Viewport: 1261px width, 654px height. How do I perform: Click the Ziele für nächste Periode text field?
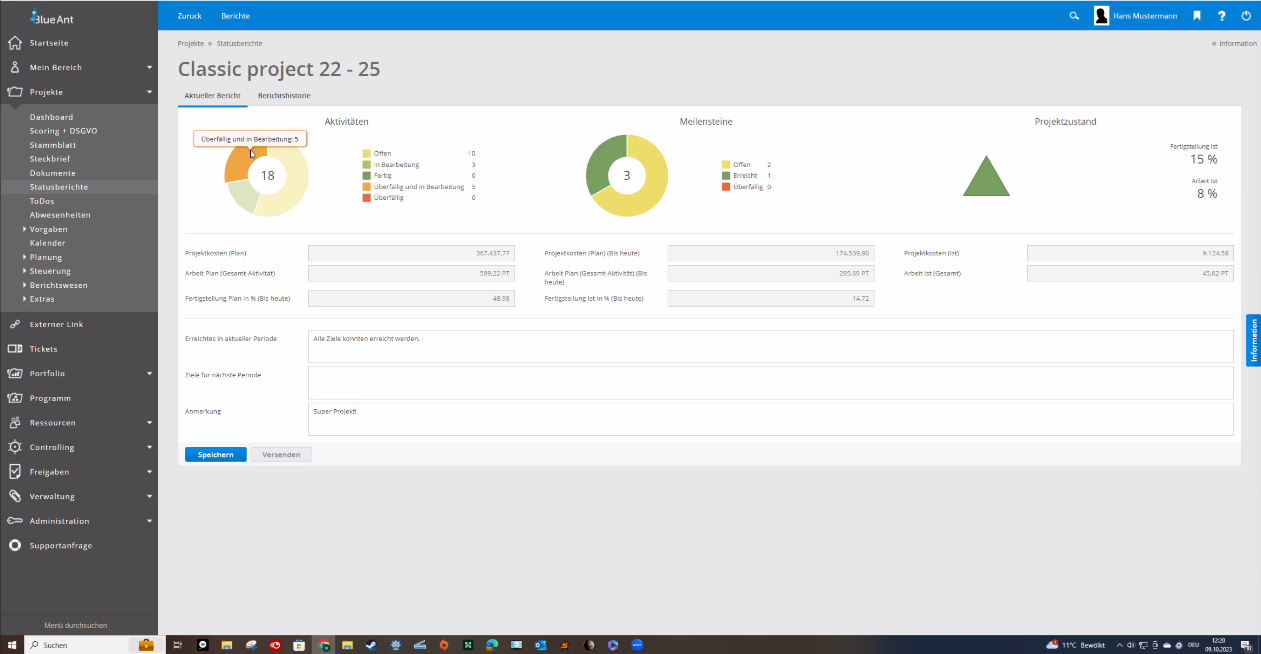pyautogui.click(x=770, y=382)
